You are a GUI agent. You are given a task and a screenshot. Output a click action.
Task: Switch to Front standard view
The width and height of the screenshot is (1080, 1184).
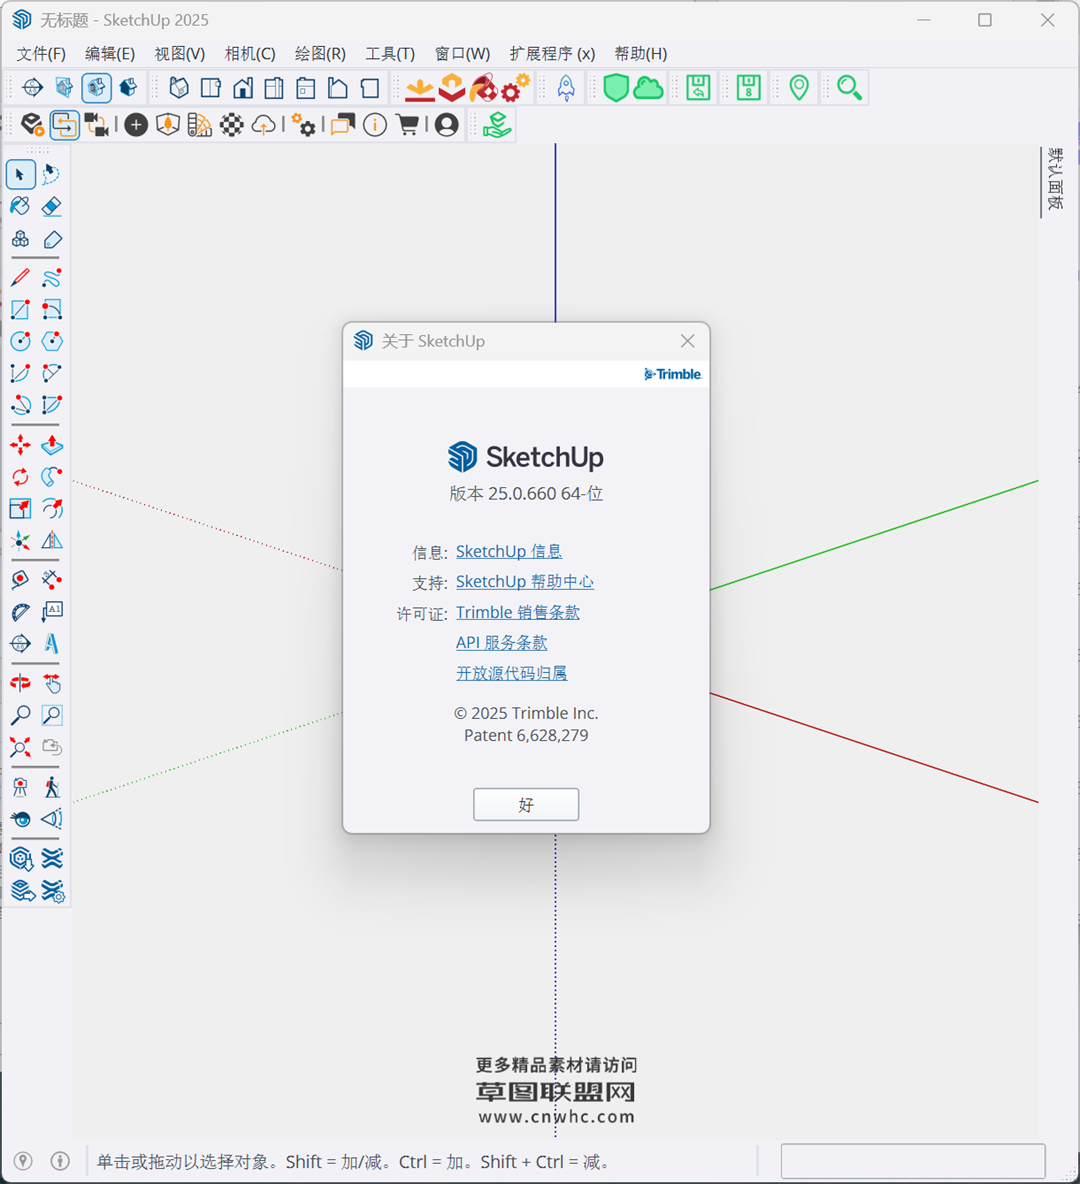242,88
